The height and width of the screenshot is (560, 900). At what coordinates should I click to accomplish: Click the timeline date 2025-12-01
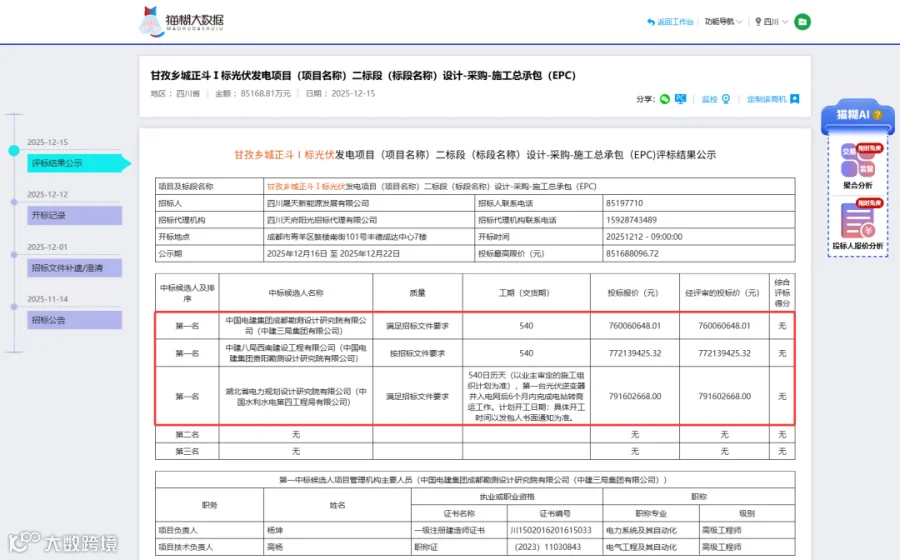(x=48, y=247)
